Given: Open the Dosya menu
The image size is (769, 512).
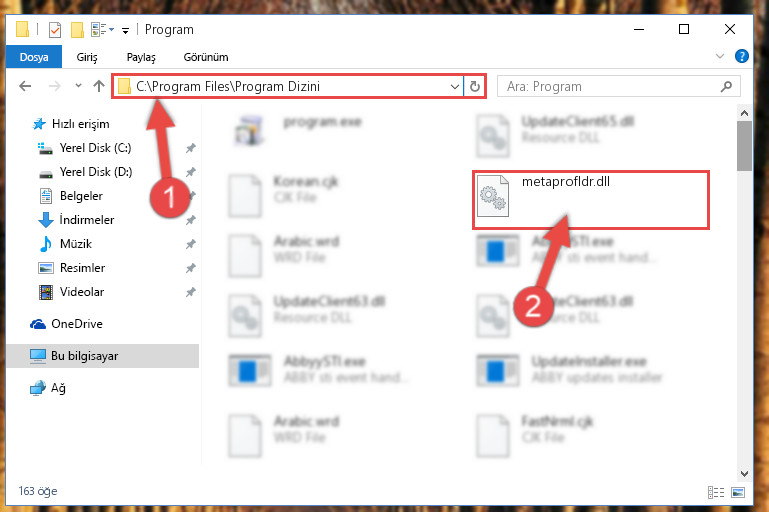Looking at the screenshot, I should [34, 57].
